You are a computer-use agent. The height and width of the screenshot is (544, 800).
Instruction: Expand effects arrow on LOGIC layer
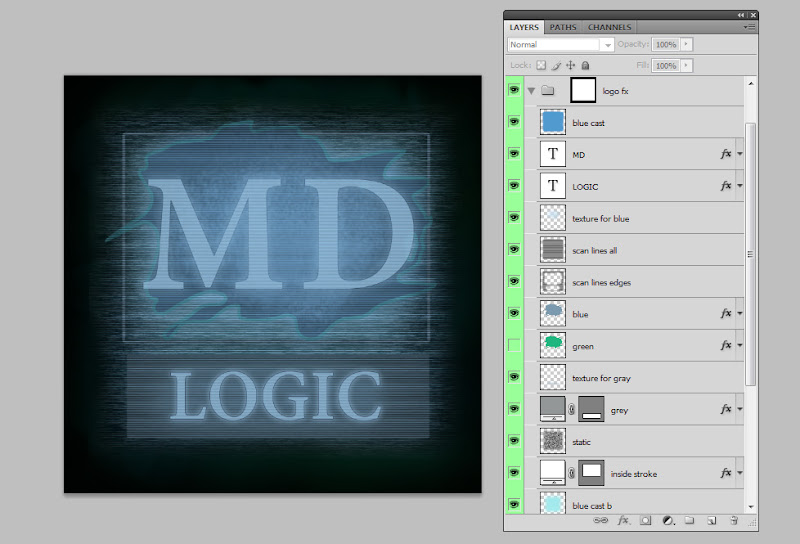click(739, 186)
